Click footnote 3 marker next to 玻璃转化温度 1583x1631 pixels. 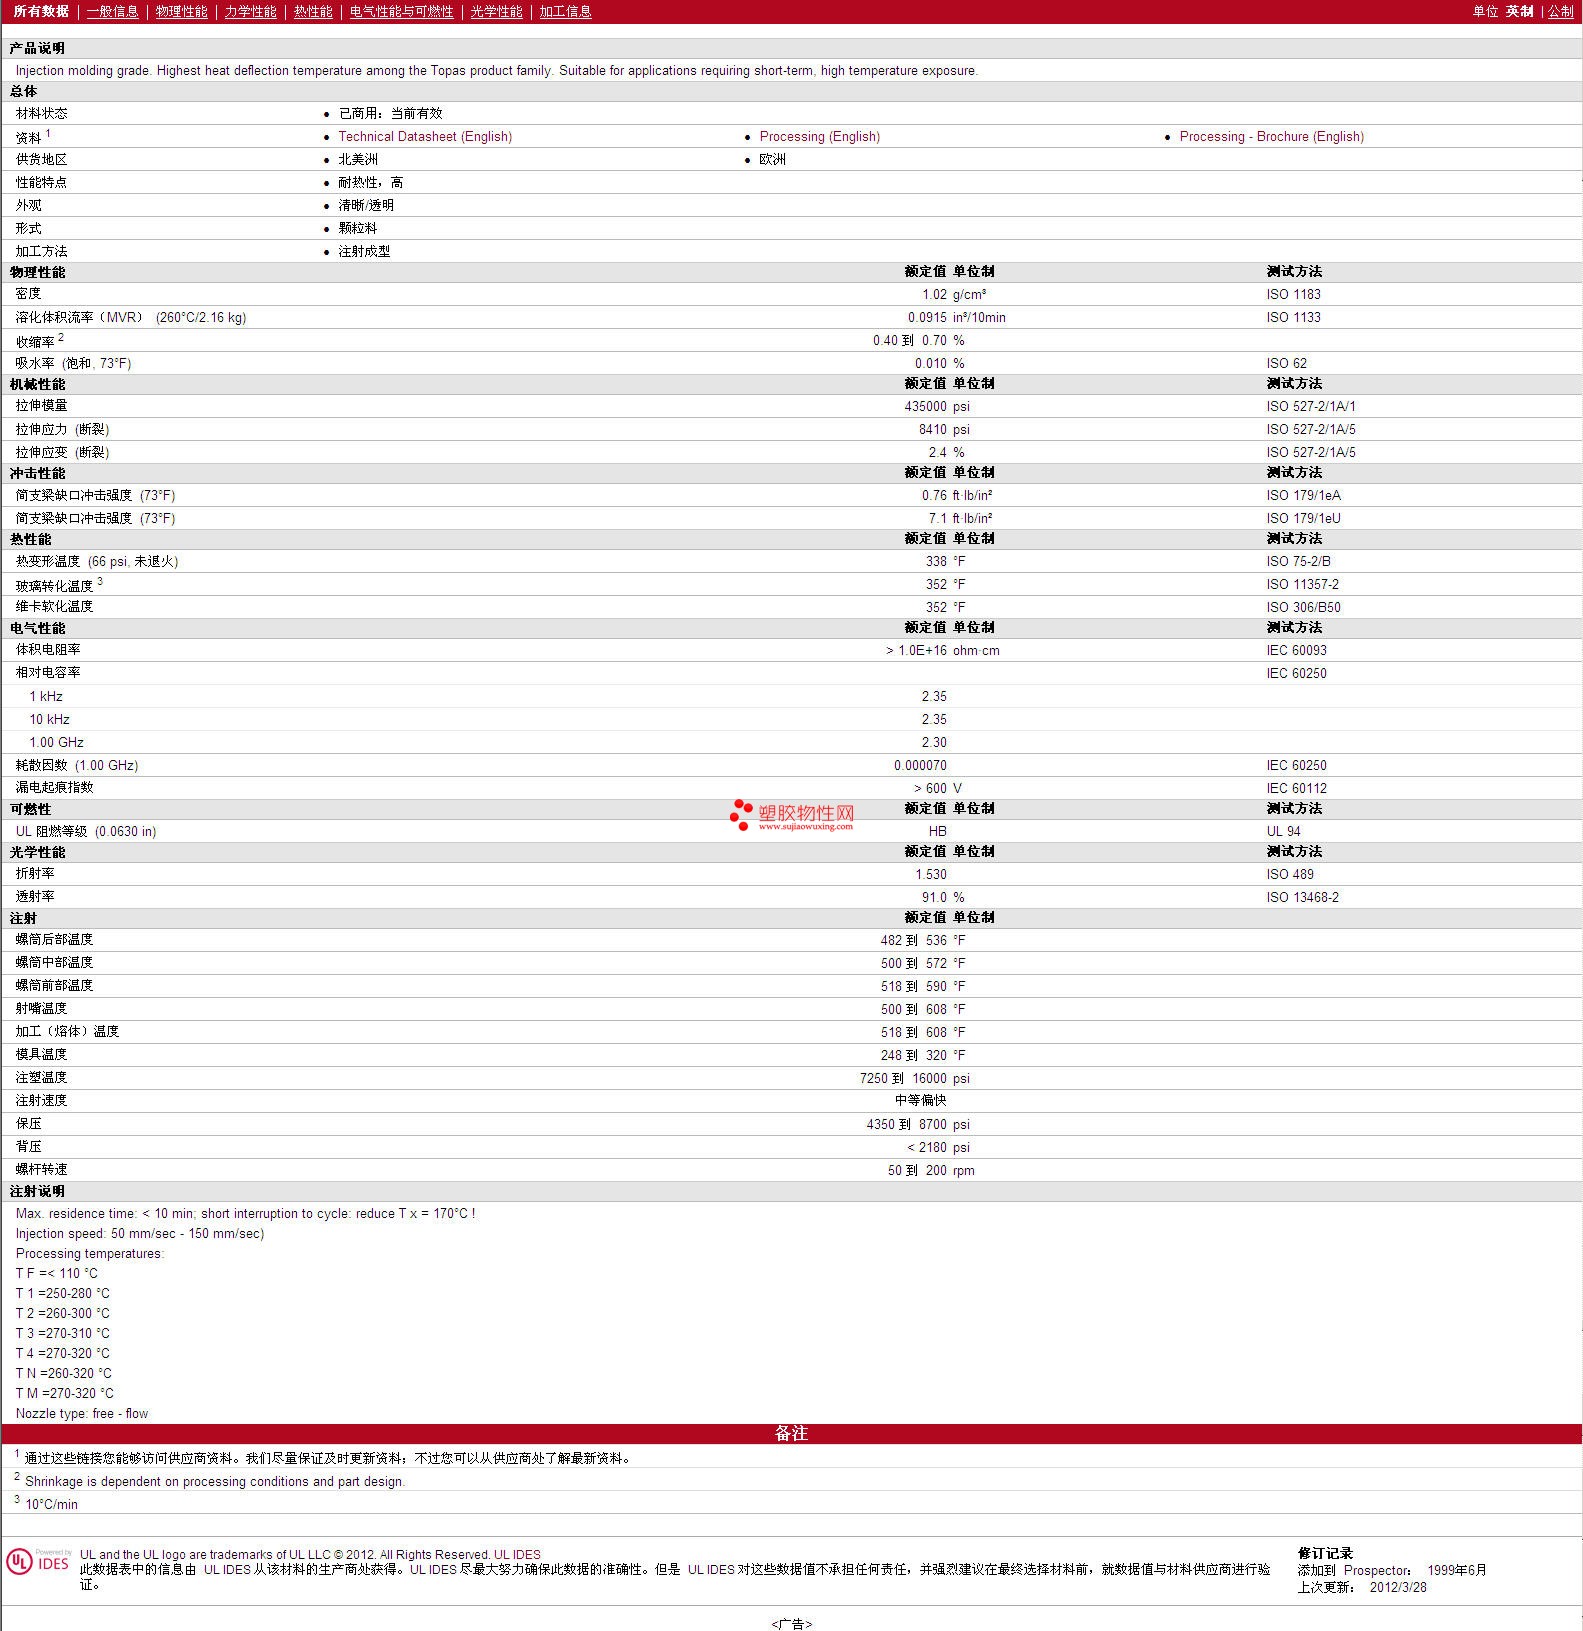[100, 581]
